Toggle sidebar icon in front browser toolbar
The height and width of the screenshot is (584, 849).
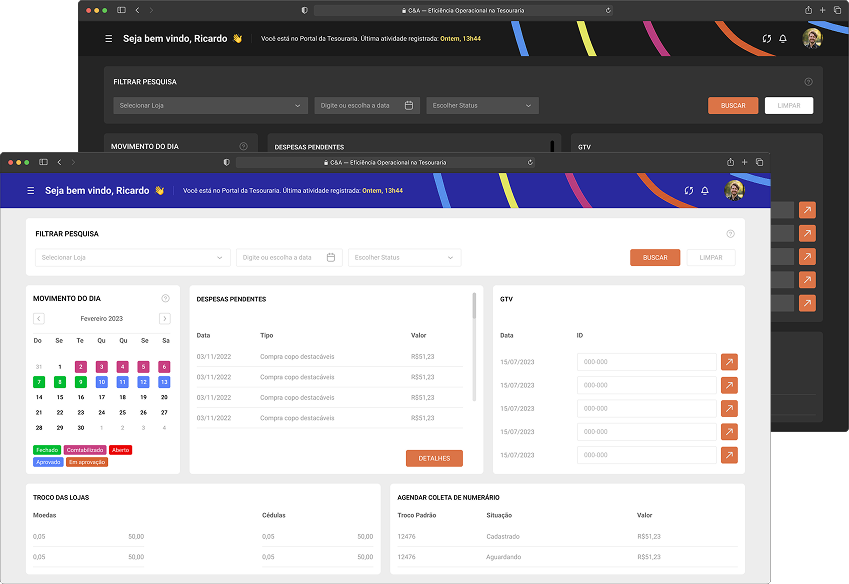coord(43,162)
